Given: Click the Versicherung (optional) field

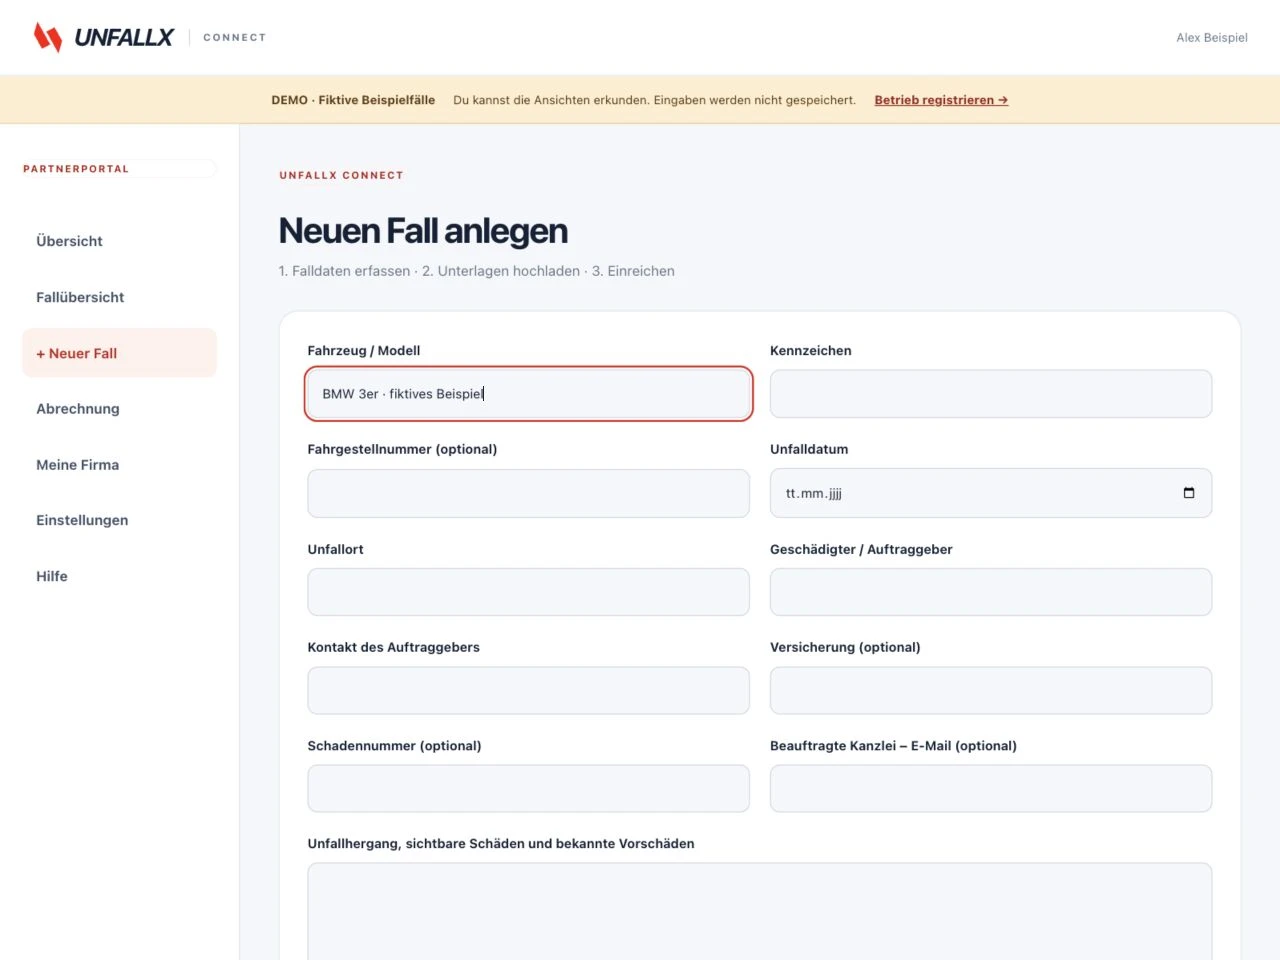Looking at the screenshot, I should tap(991, 690).
